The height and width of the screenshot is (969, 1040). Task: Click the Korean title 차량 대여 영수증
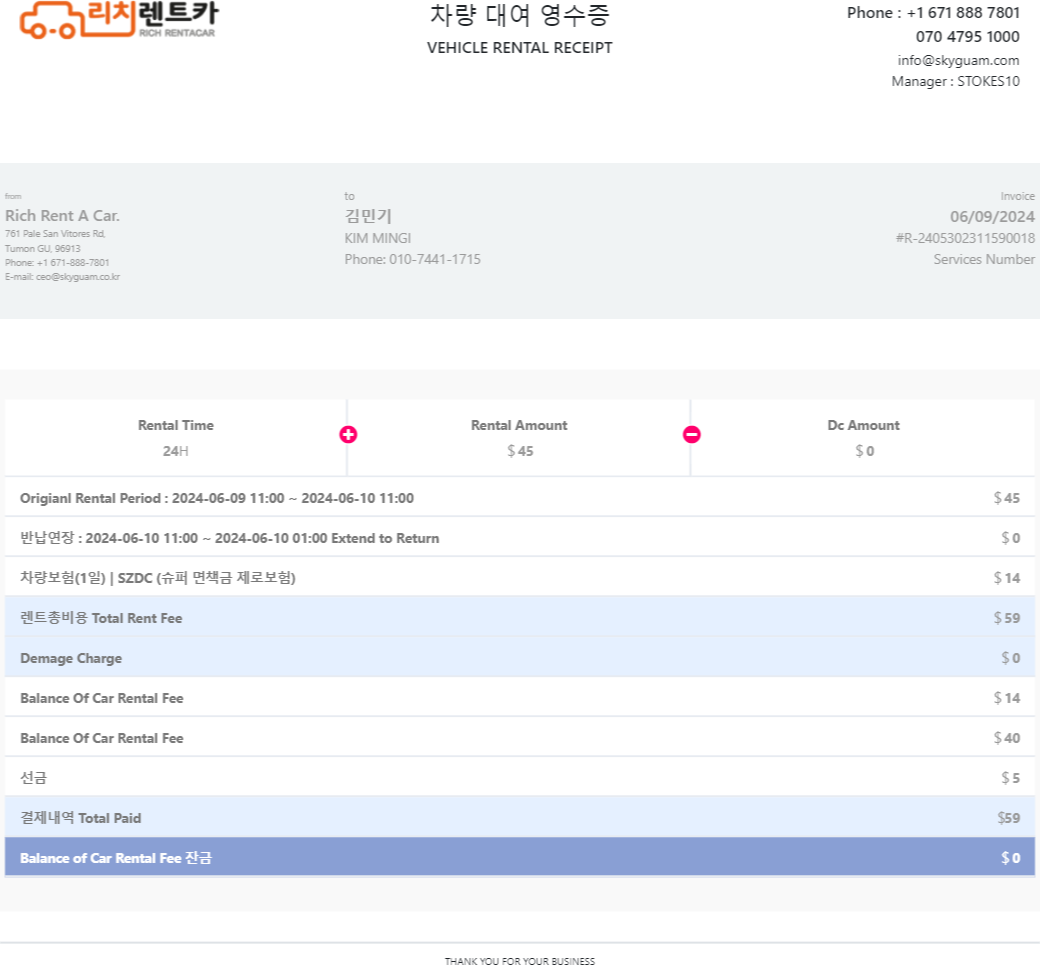coord(519,15)
